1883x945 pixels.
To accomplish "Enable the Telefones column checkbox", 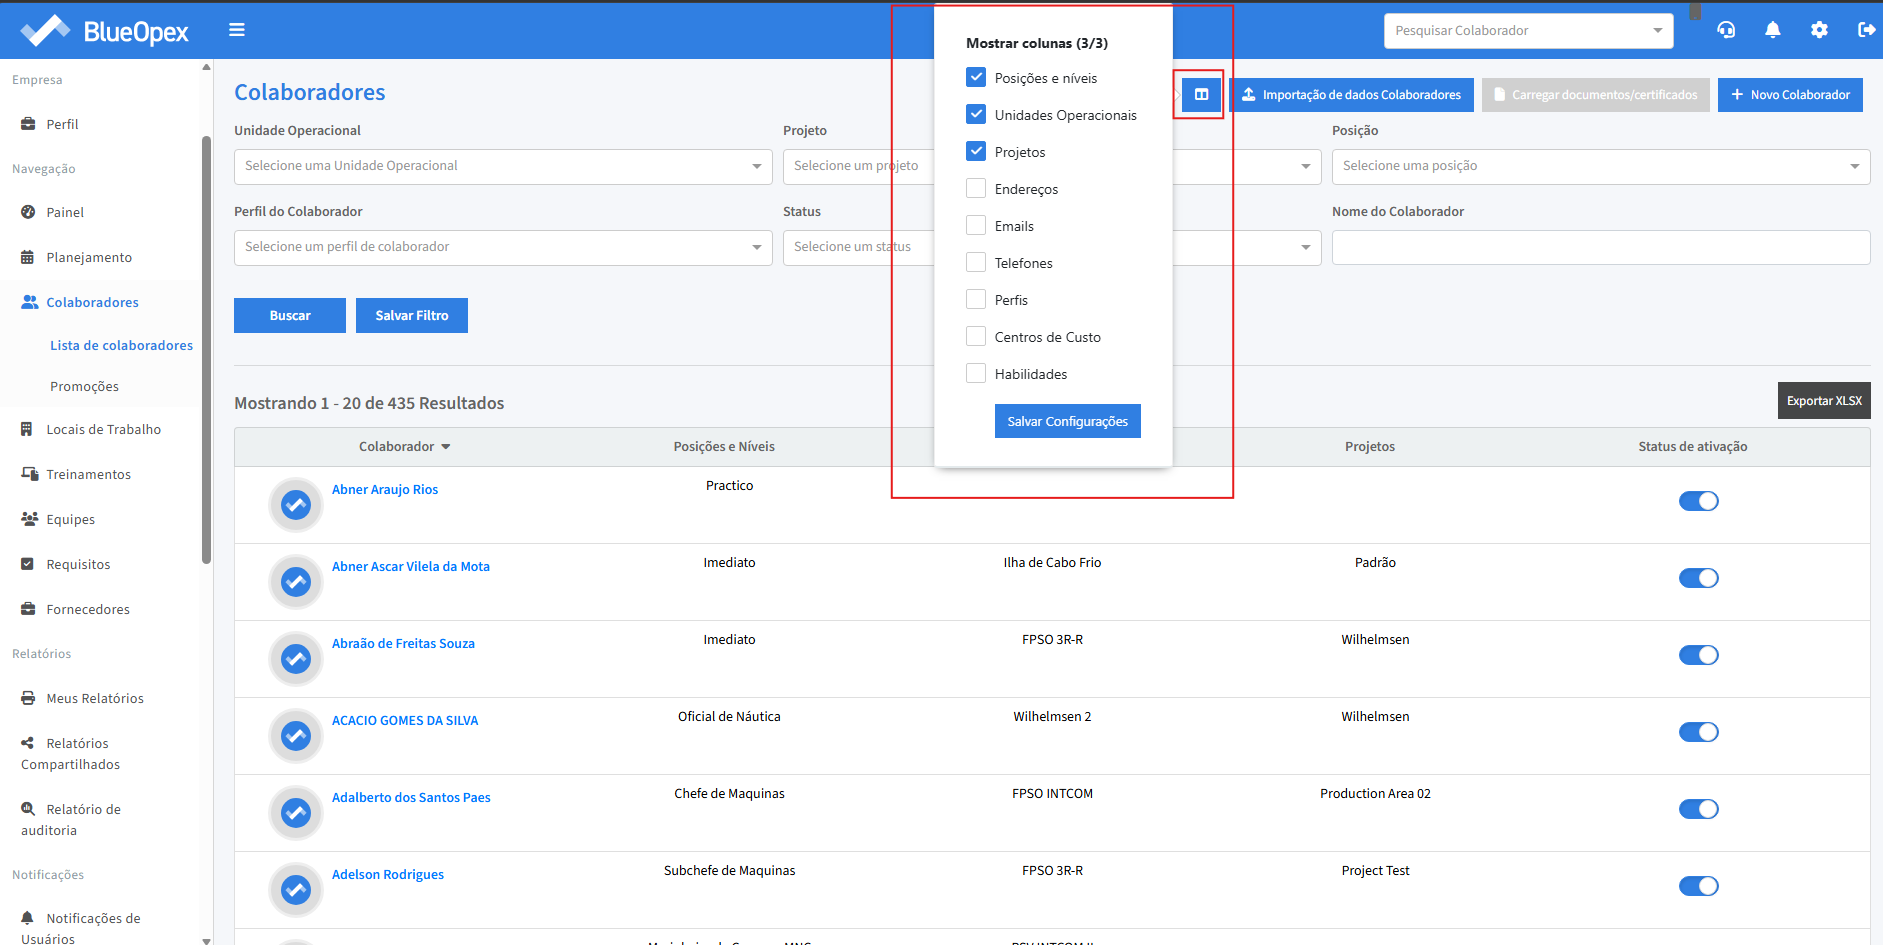I will (x=976, y=262).
